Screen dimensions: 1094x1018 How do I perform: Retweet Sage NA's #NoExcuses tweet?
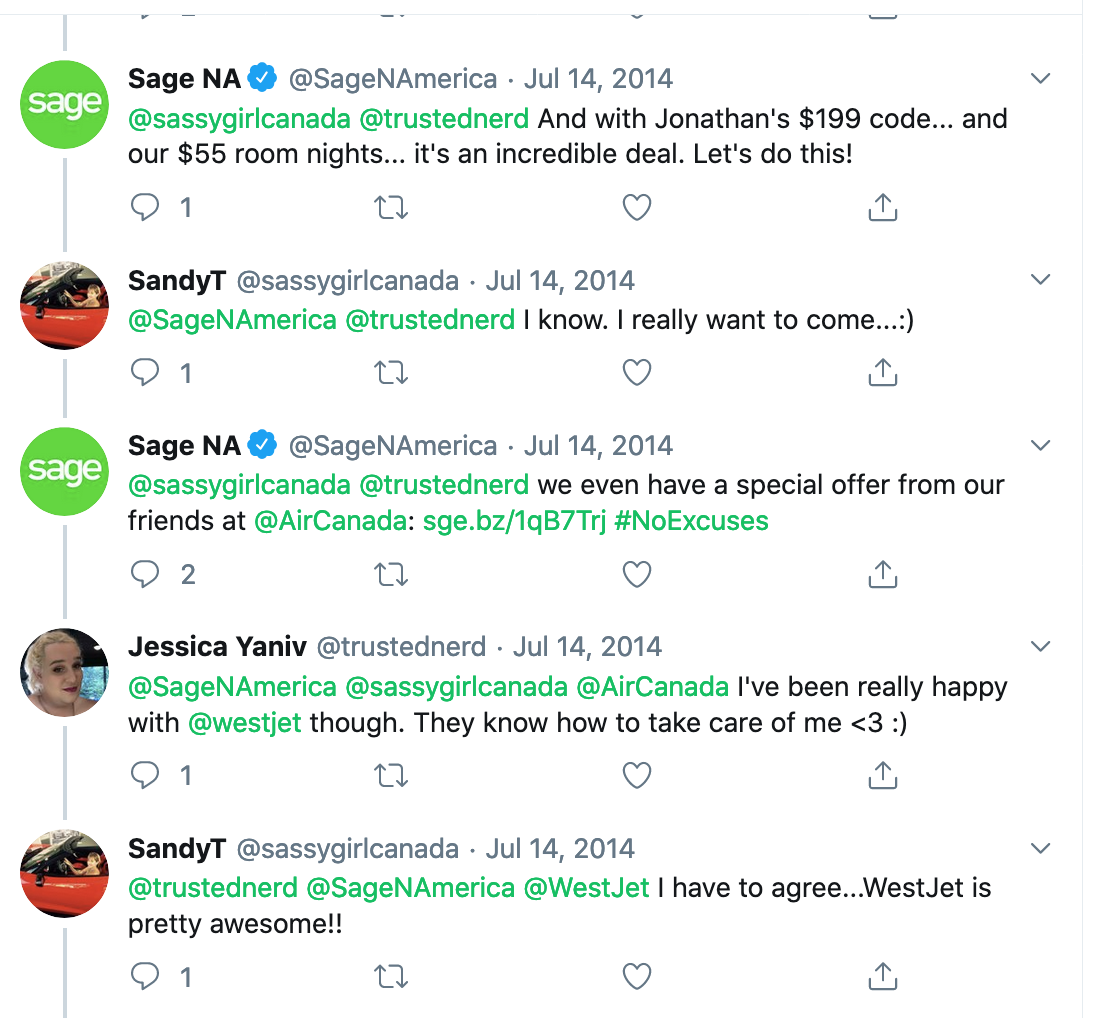pos(391,574)
